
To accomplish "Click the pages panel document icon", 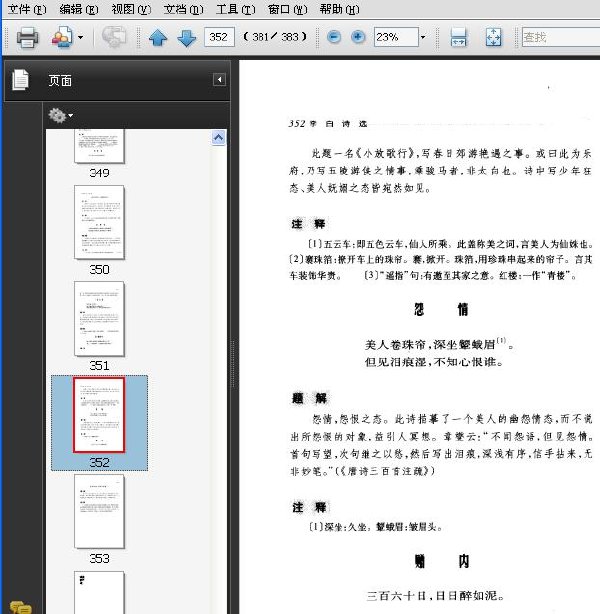I will point(20,80).
